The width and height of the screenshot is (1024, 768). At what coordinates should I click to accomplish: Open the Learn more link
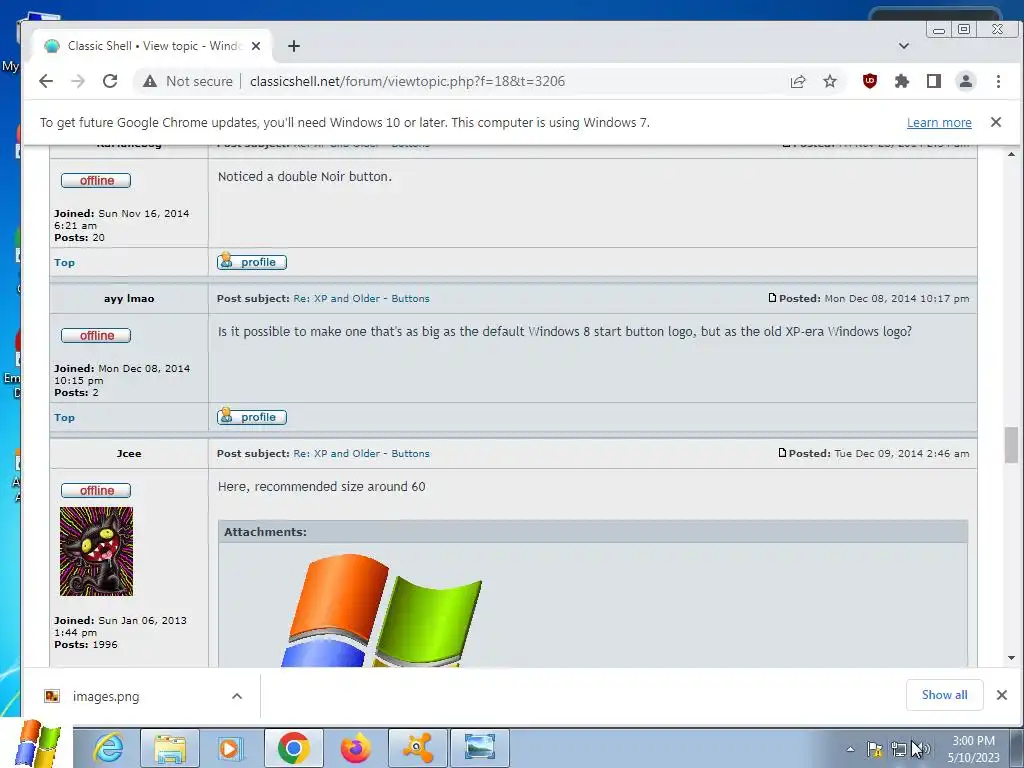pyautogui.click(x=939, y=123)
